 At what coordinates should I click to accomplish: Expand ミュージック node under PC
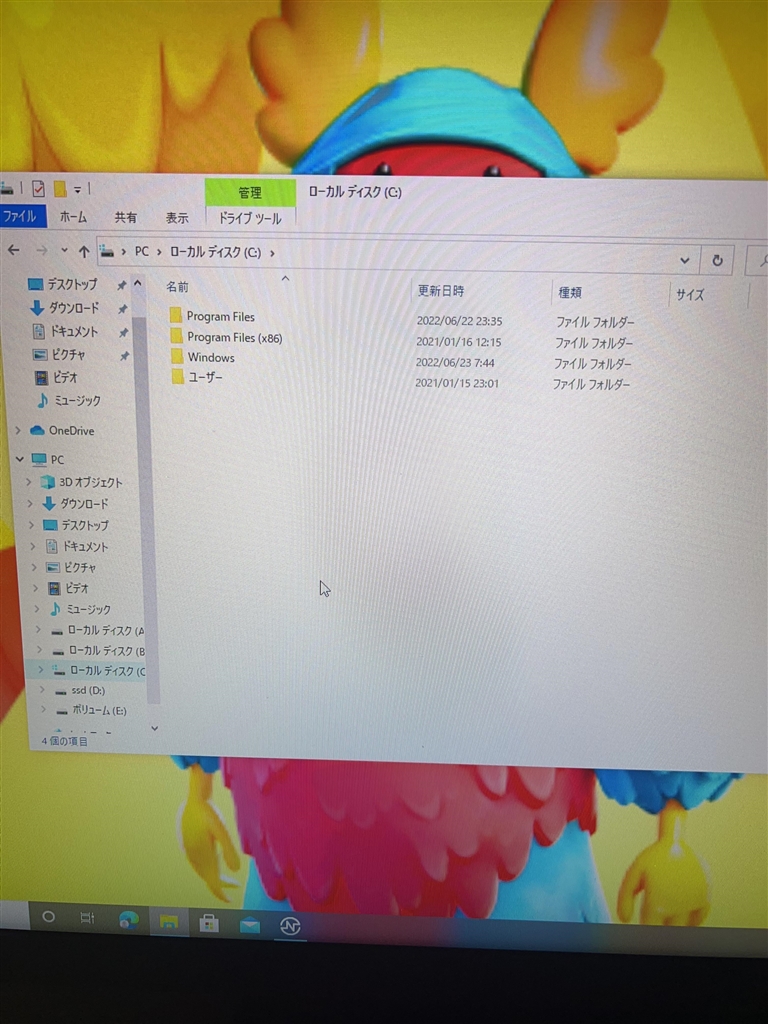pos(37,609)
